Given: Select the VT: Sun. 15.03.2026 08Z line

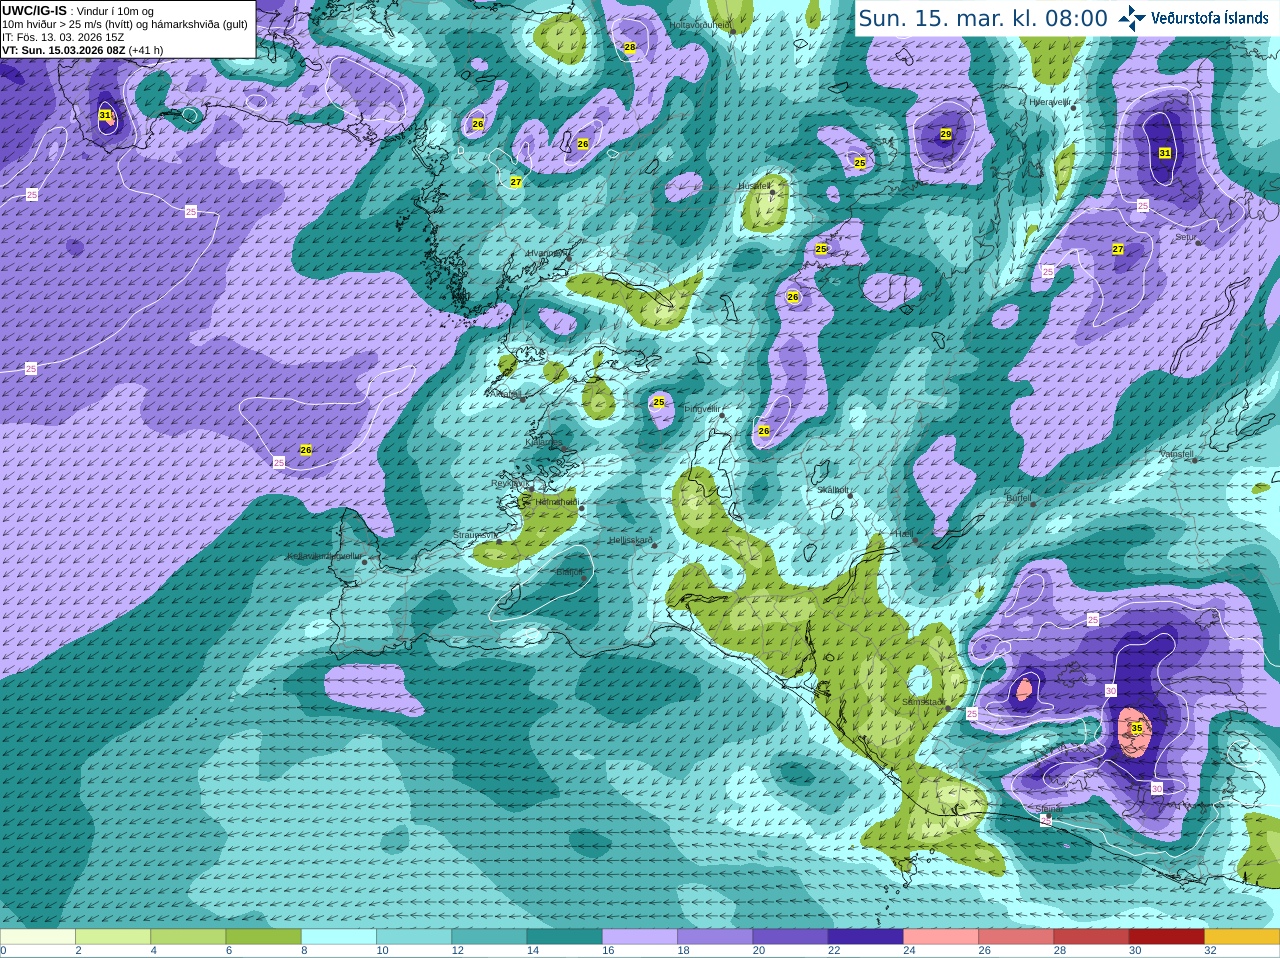Looking at the screenshot, I should tap(82, 50).
